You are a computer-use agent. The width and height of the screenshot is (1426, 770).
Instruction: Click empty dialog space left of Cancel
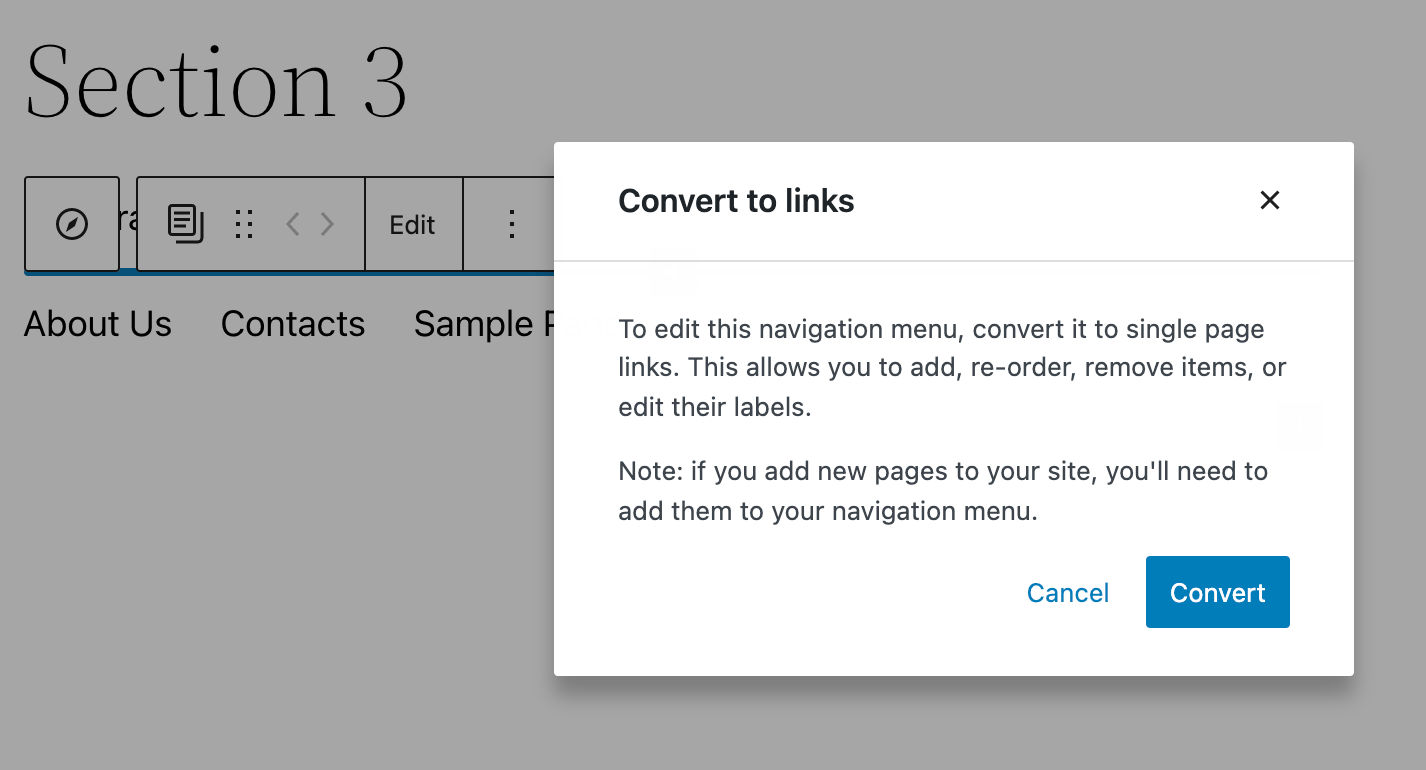(x=800, y=593)
